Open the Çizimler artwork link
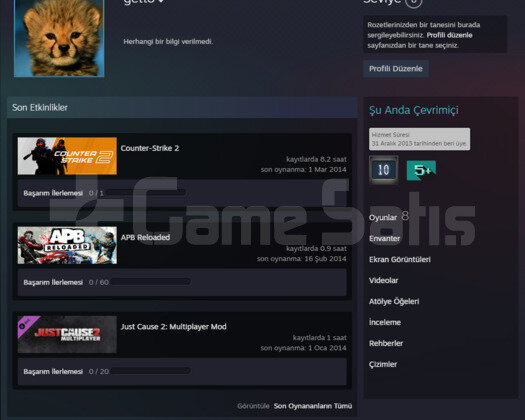This screenshot has height=420, width=525. click(383, 364)
